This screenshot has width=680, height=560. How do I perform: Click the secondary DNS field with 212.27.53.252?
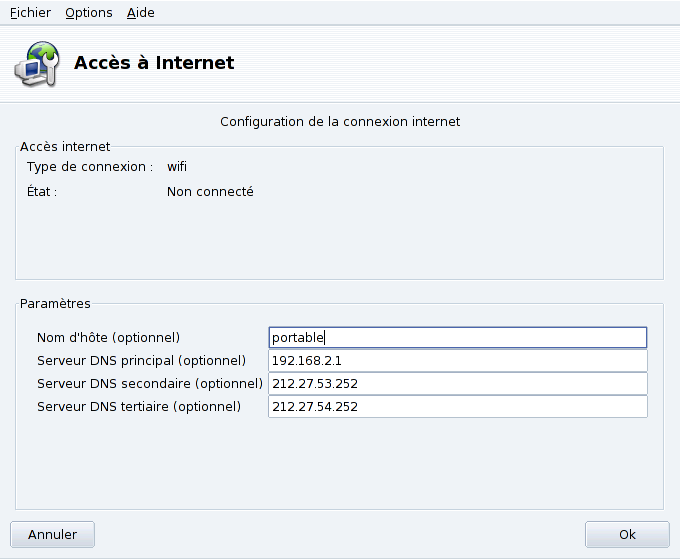[x=457, y=384]
